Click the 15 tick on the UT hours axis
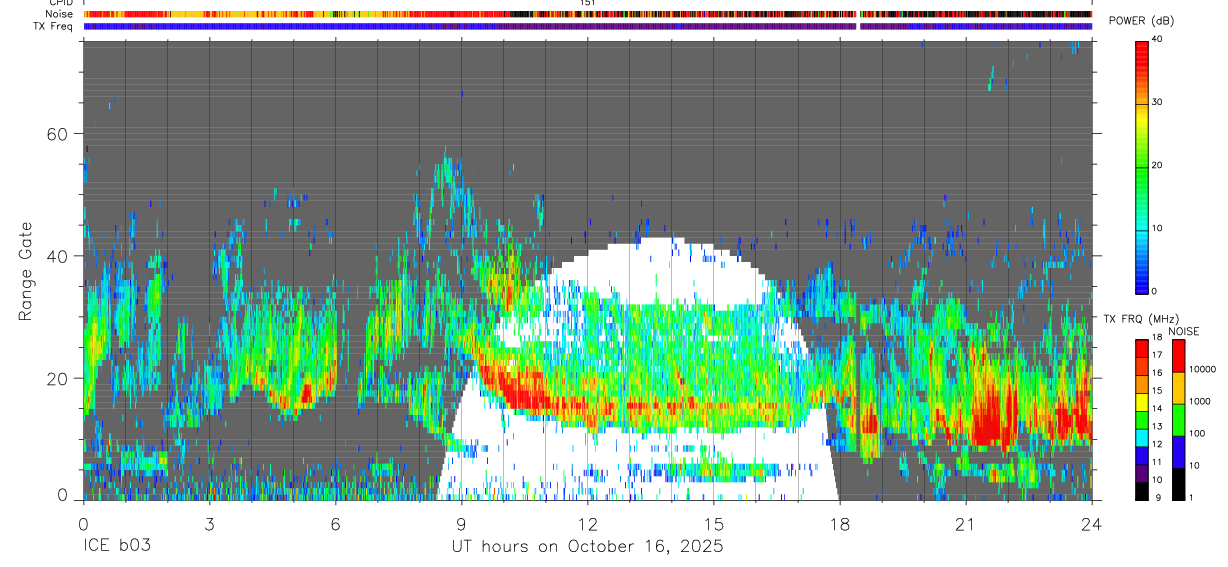Image resolution: width=1228 pixels, height=567 pixels. tap(714, 524)
